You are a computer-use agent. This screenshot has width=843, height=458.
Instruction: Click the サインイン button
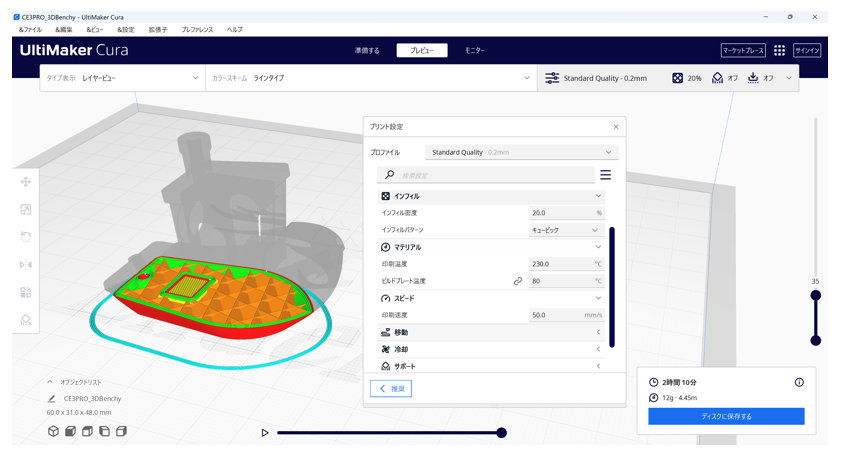tap(807, 51)
